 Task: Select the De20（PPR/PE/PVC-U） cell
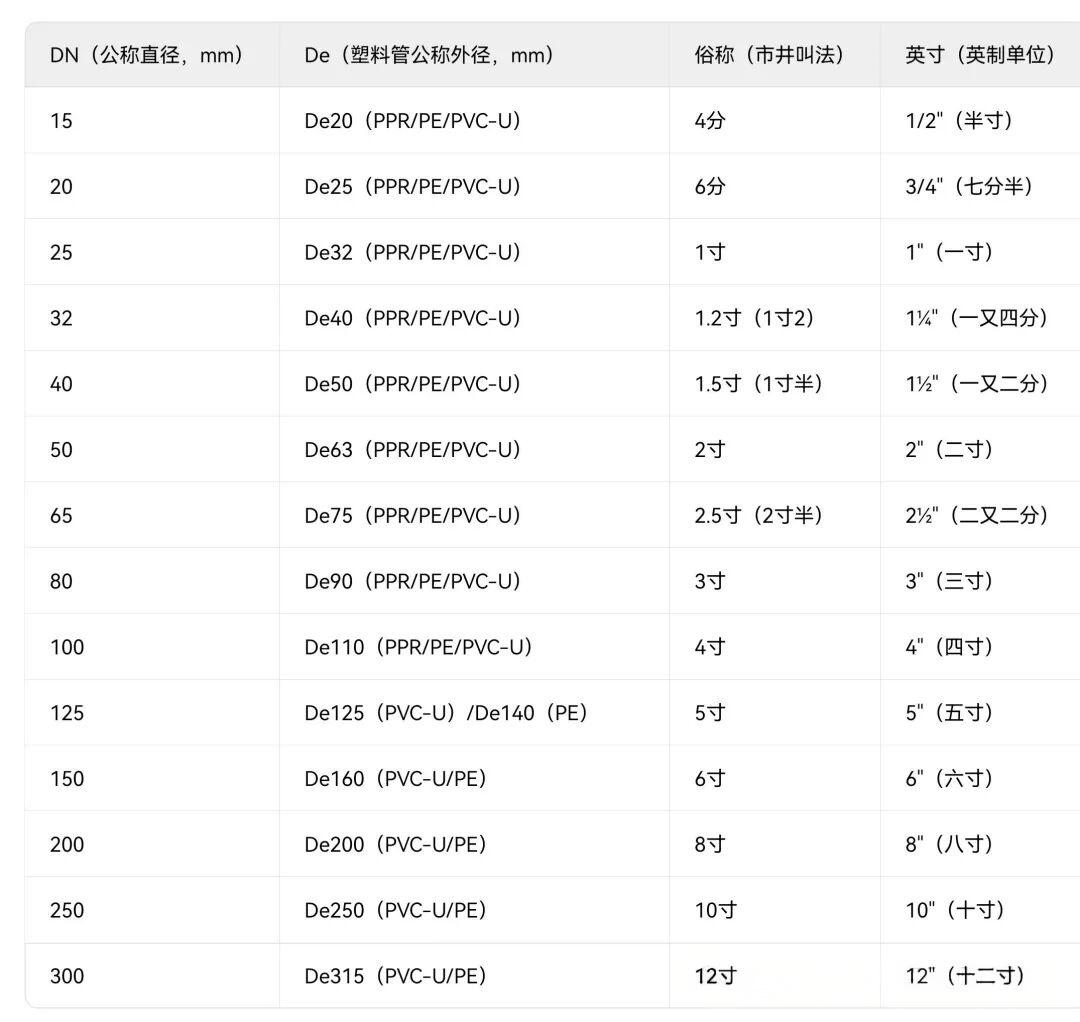click(413, 121)
